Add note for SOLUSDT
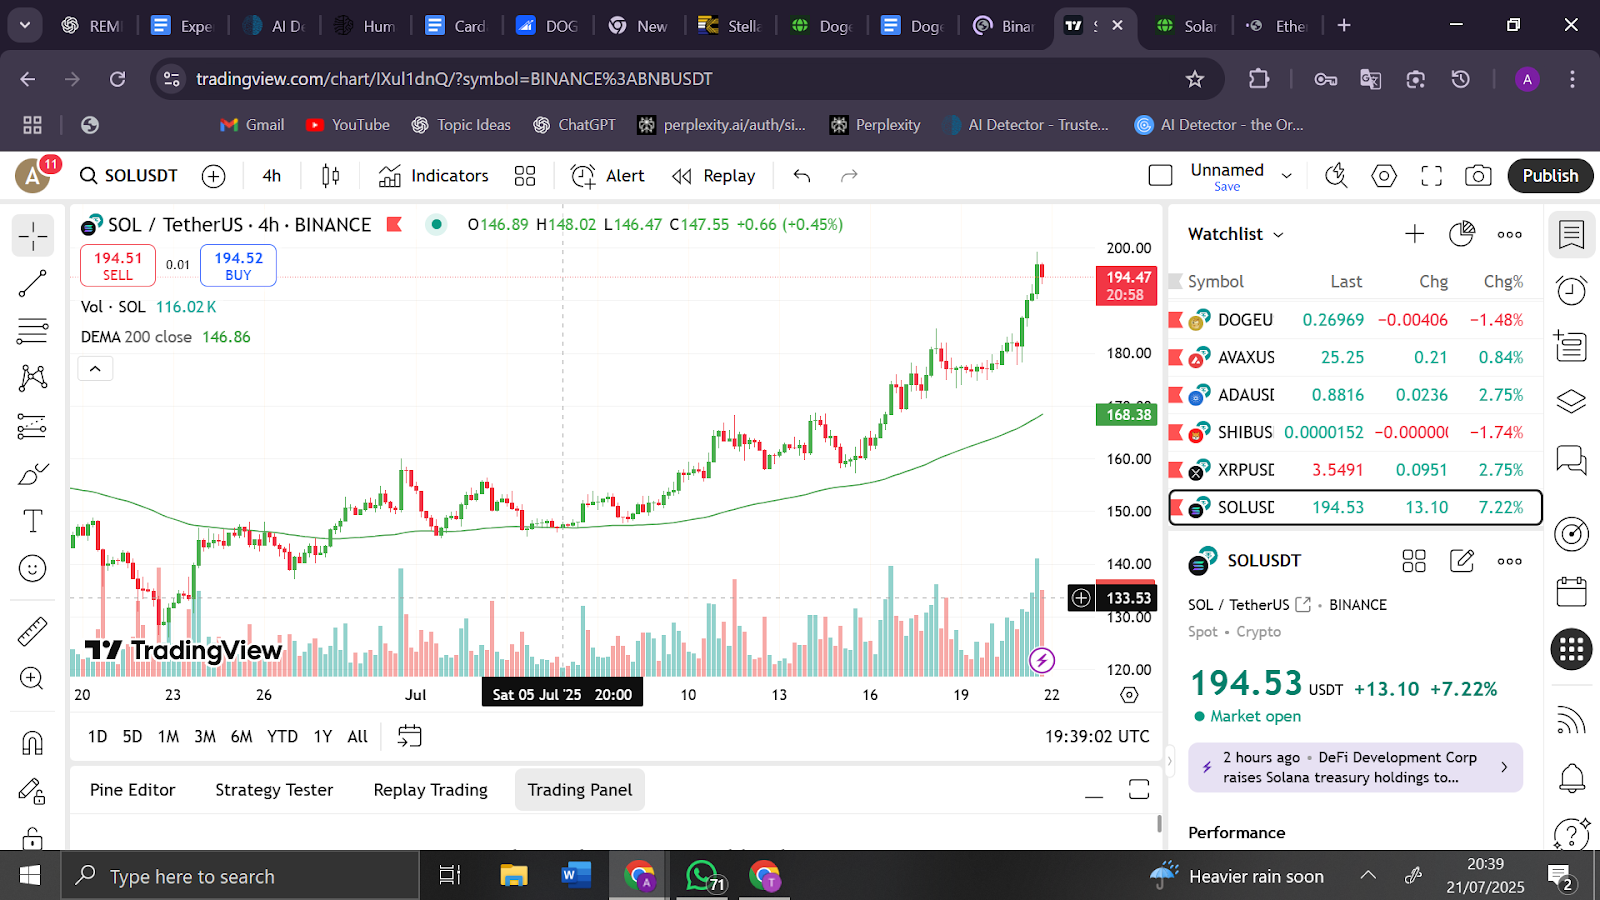Image resolution: width=1600 pixels, height=900 pixels. pos(1462,561)
